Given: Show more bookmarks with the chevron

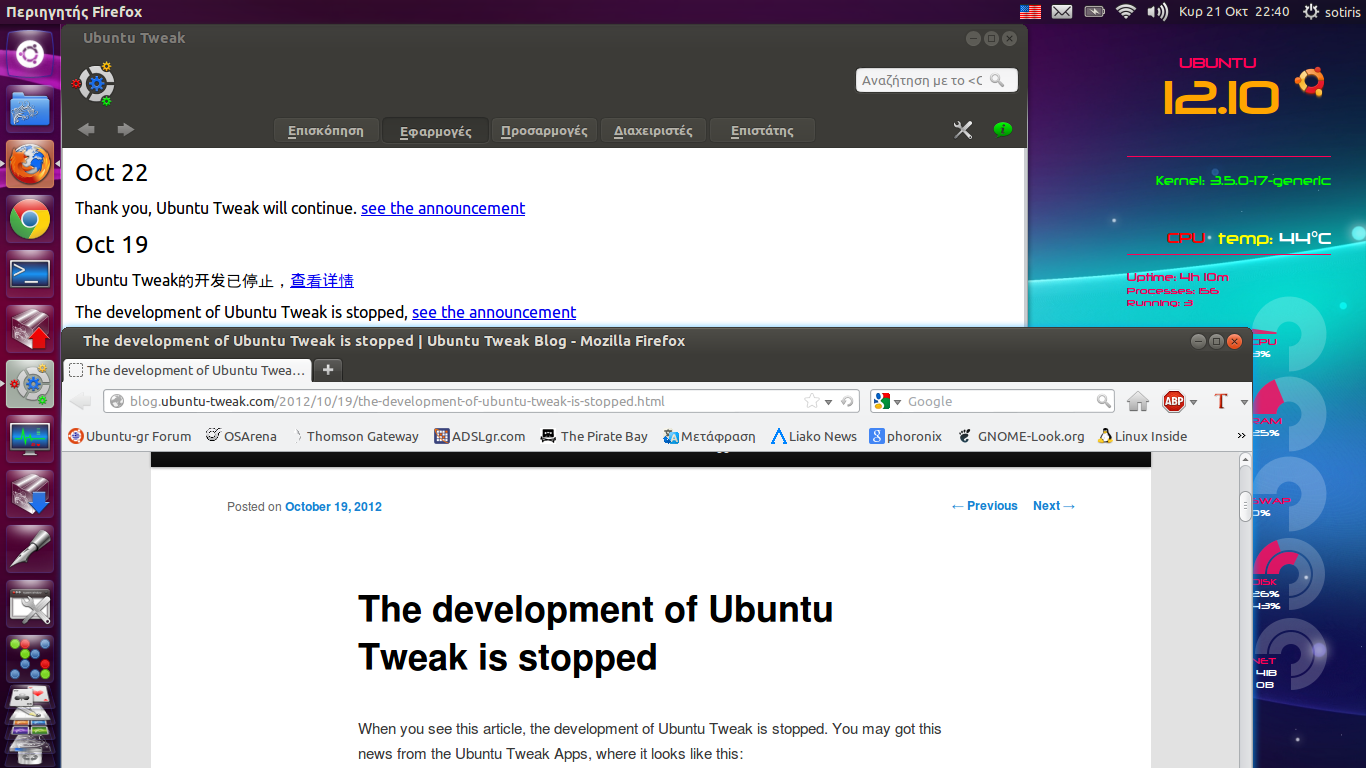Looking at the screenshot, I should 1241,436.
